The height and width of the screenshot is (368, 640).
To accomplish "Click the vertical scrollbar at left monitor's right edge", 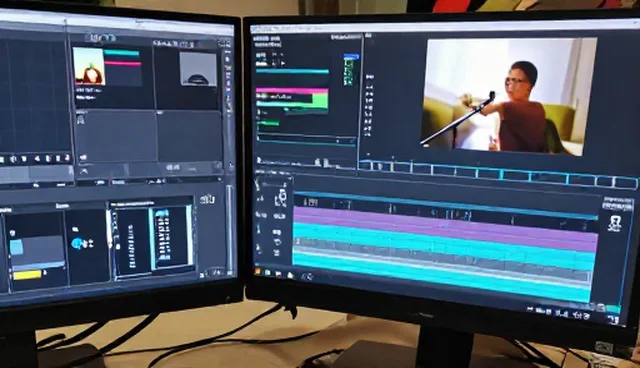I will pos(229,228).
